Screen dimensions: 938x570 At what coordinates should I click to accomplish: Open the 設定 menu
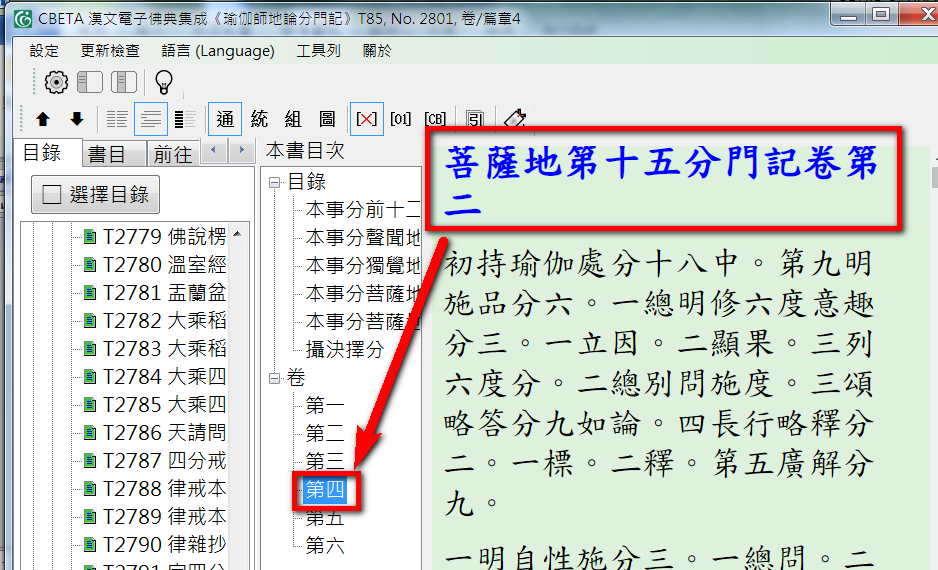(44, 51)
